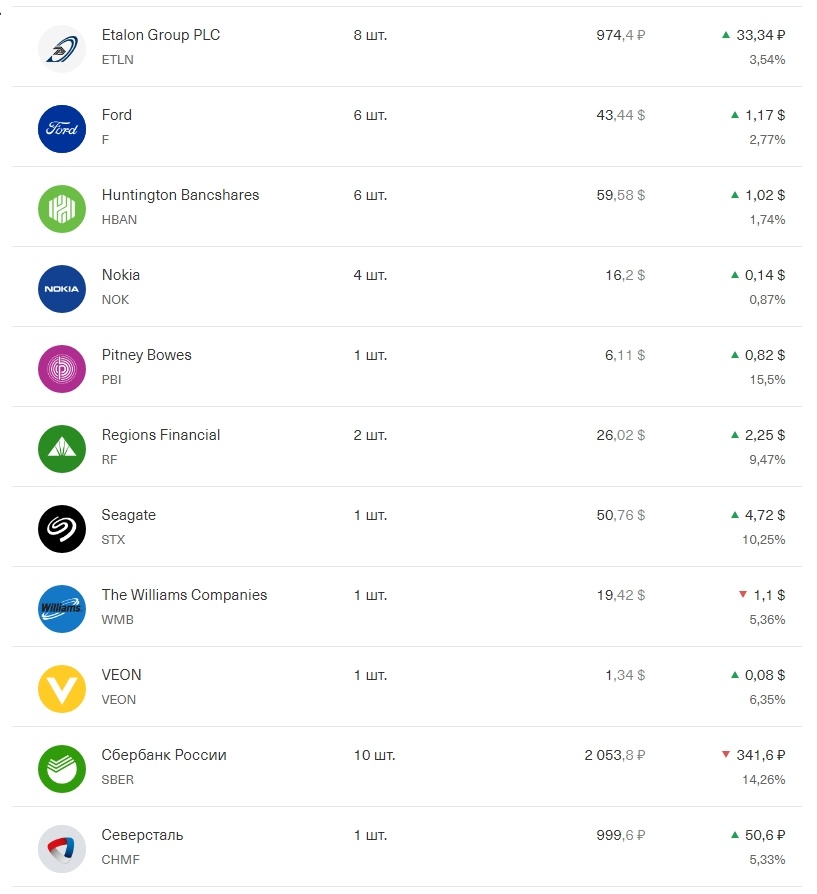
Task: Open the VEON yellow logo icon
Action: click(62, 689)
